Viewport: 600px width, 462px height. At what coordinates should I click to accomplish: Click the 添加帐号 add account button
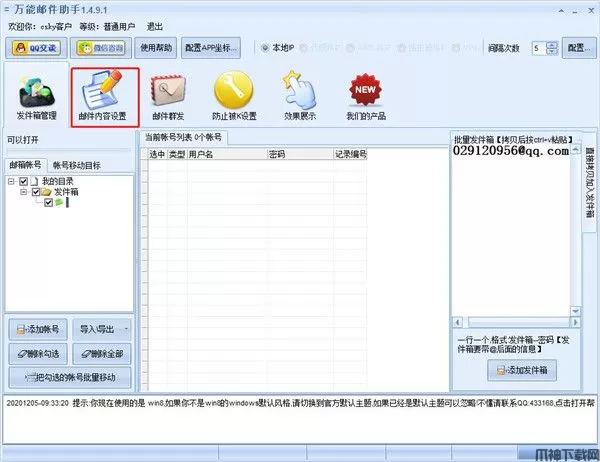pyautogui.click(x=38, y=329)
